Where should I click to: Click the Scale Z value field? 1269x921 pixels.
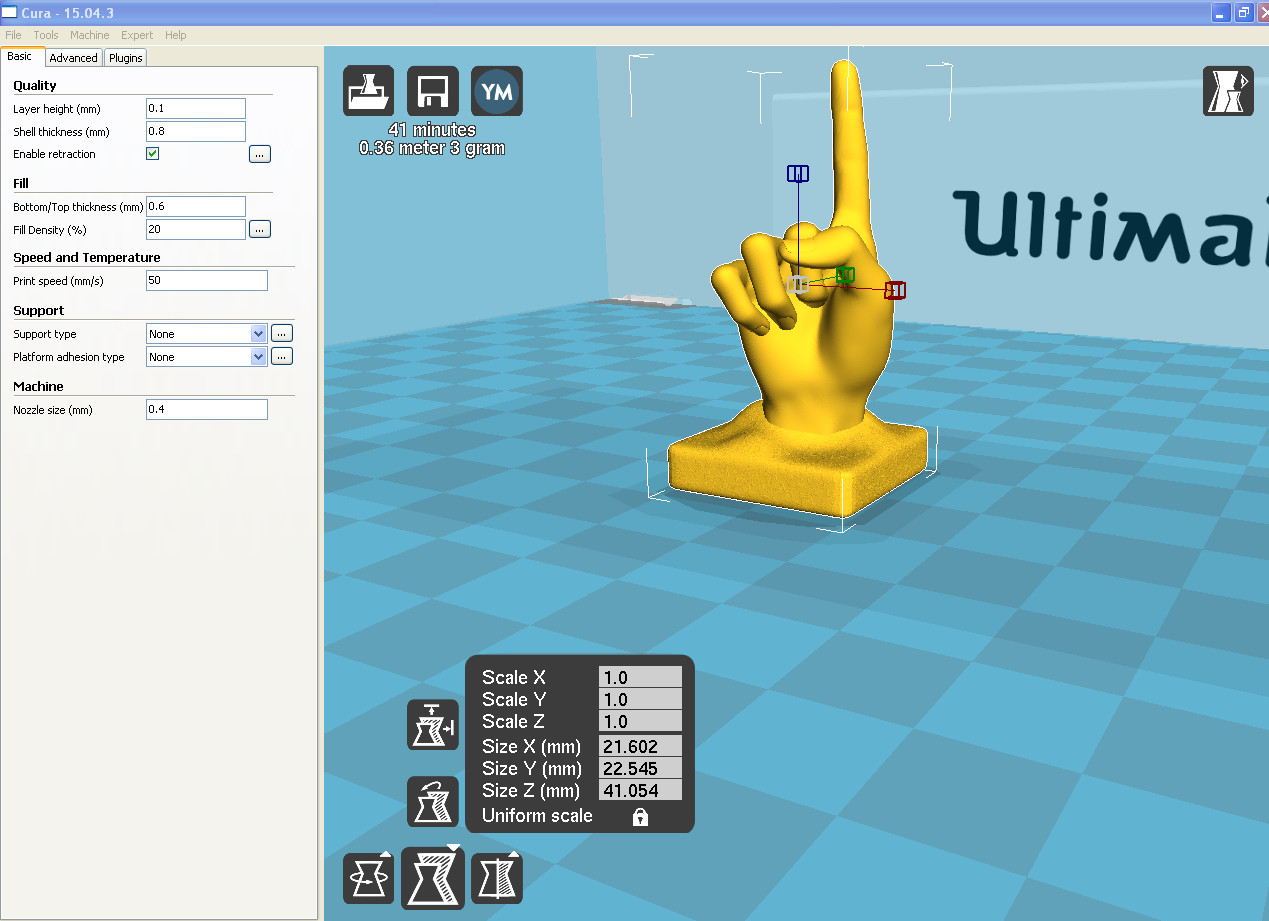pos(640,722)
